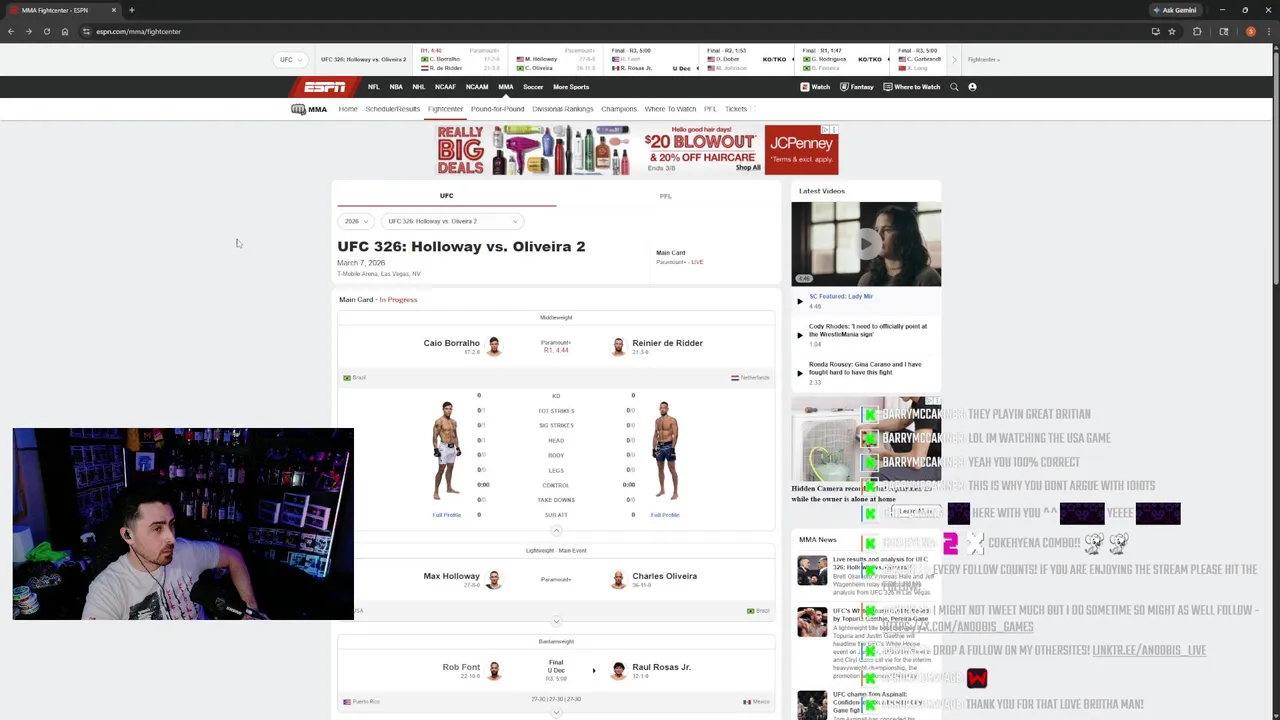Open the NBA menu item
The width and height of the screenshot is (1280, 720).
click(x=396, y=87)
